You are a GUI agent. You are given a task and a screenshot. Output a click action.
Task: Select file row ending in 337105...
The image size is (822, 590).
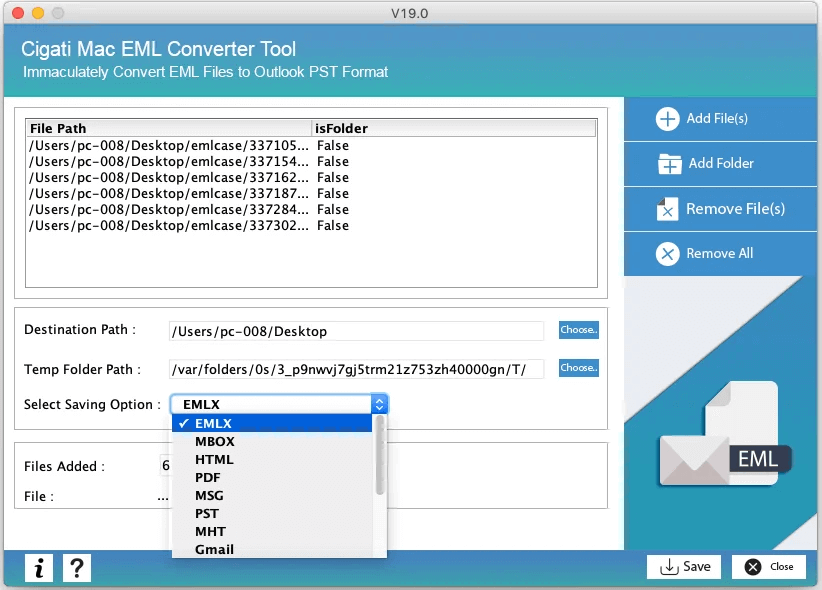(x=311, y=145)
